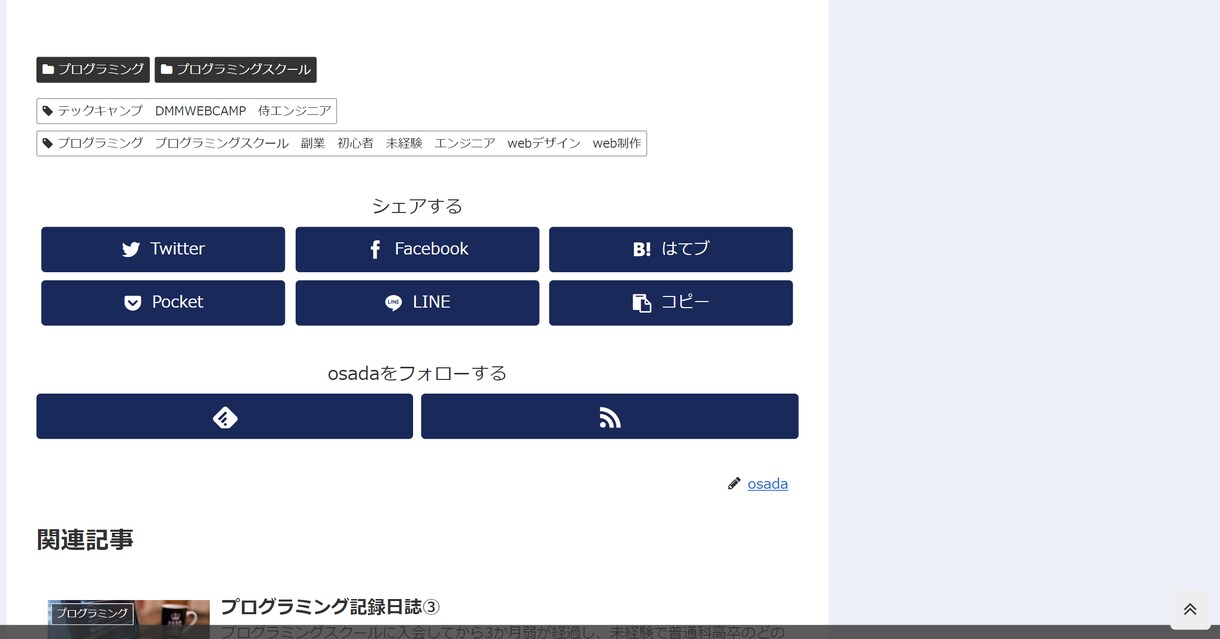Copy the link with the コピー button
The width and height of the screenshot is (1220, 639).
(x=671, y=302)
